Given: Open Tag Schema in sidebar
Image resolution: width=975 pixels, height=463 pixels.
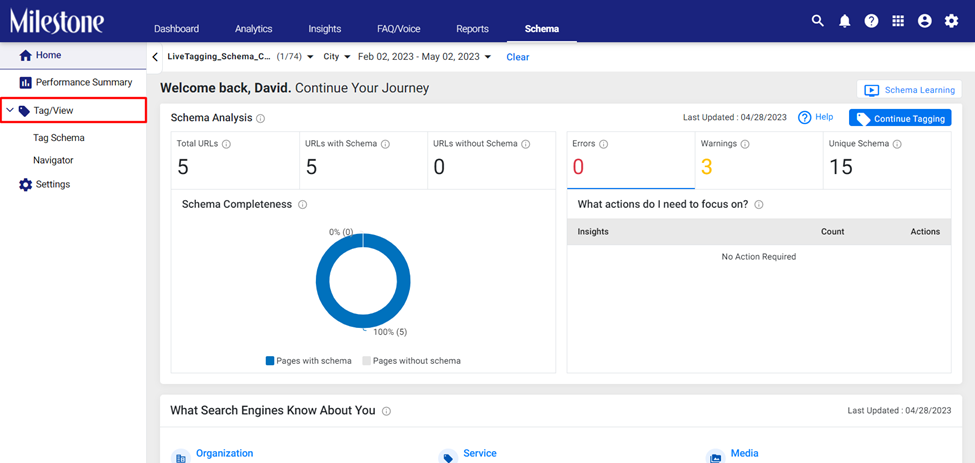Looking at the screenshot, I should (x=59, y=138).
